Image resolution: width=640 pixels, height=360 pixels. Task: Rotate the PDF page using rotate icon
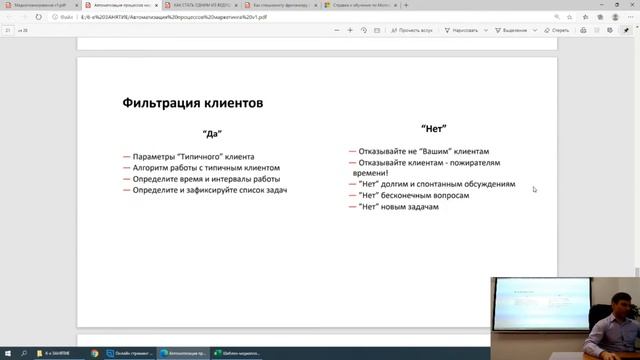point(364,30)
